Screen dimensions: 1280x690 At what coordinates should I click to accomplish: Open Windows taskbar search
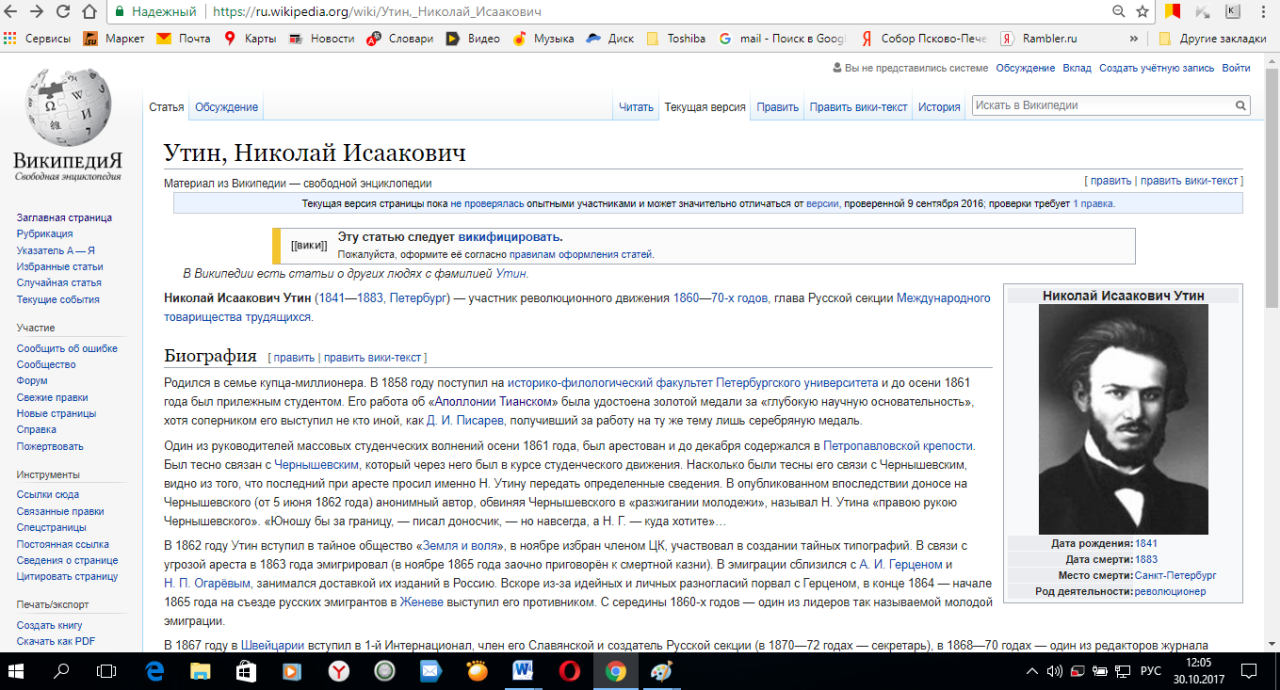coord(62,670)
